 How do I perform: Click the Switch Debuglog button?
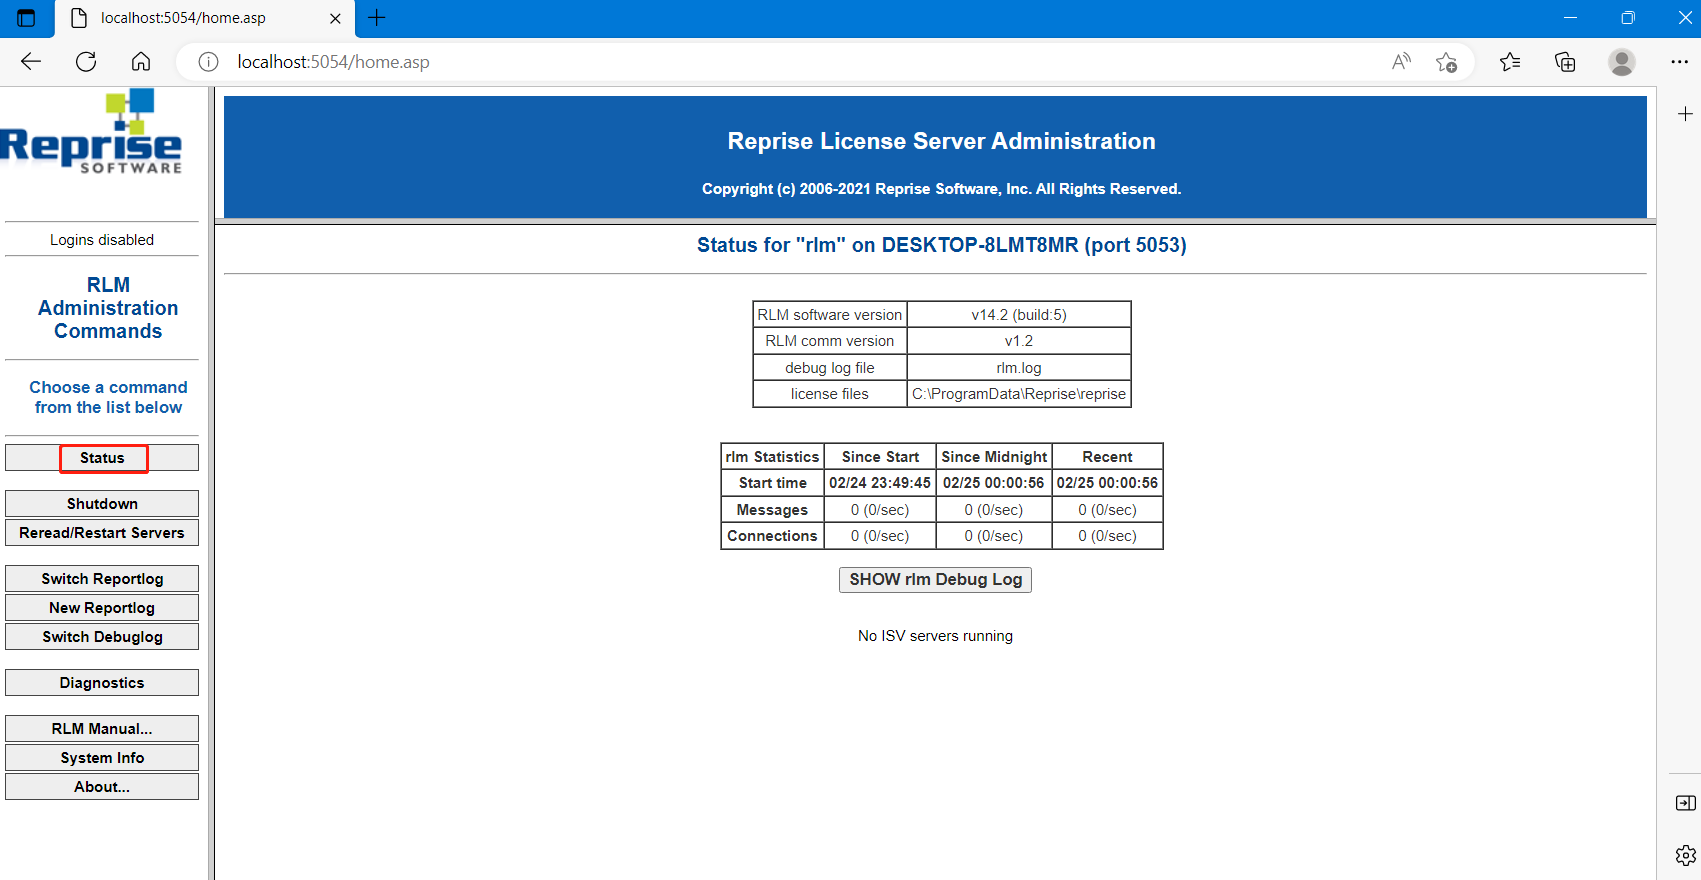(x=102, y=637)
